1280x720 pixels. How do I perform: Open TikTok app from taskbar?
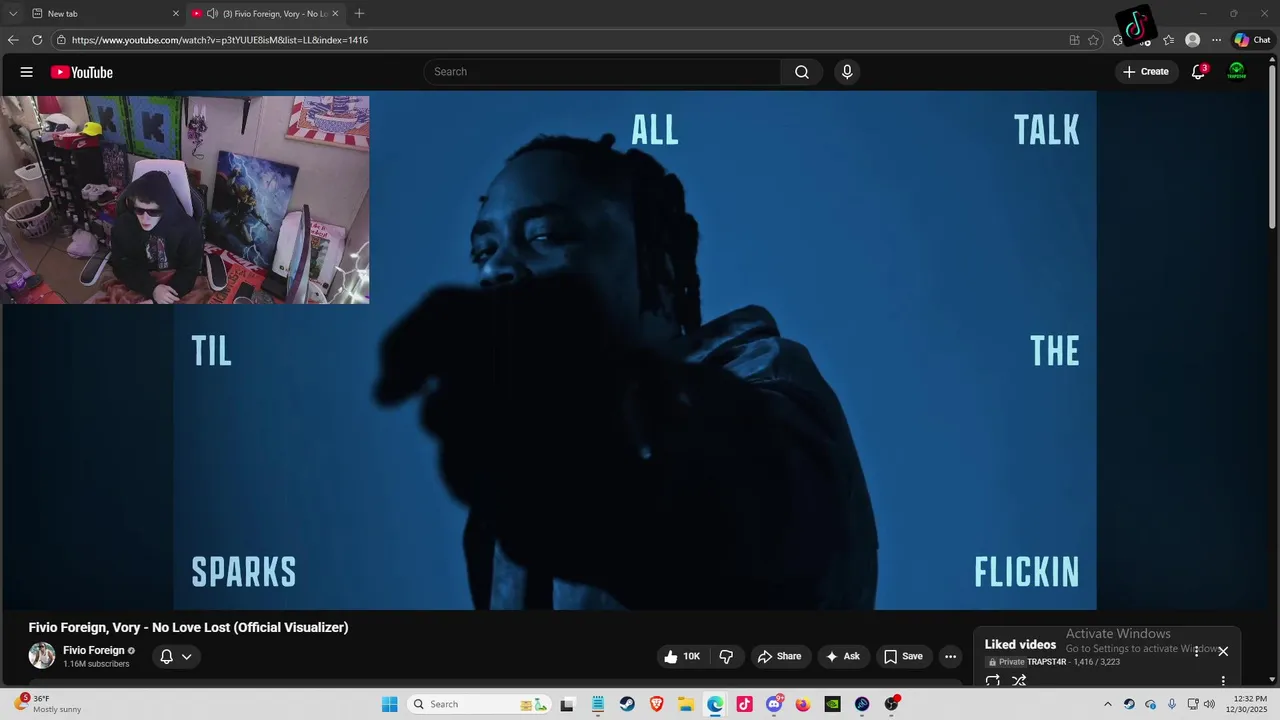pos(744,704)
